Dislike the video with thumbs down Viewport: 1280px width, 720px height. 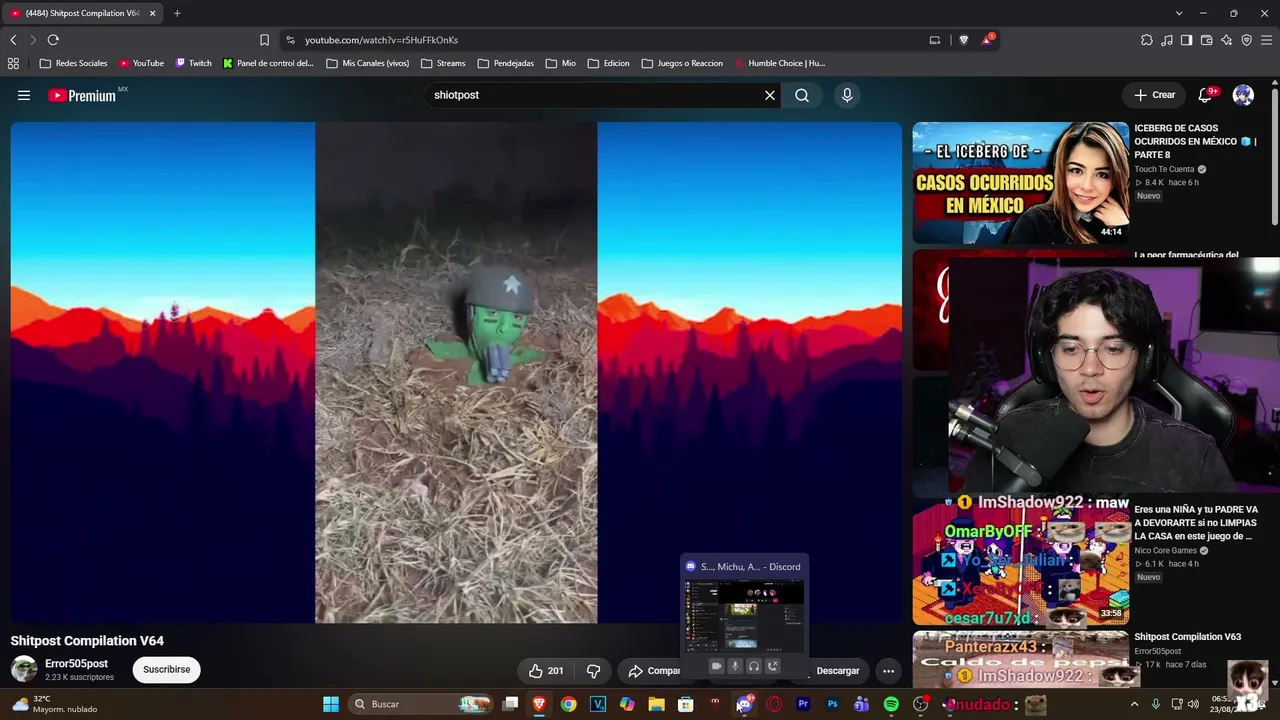(x=593, y=671)
